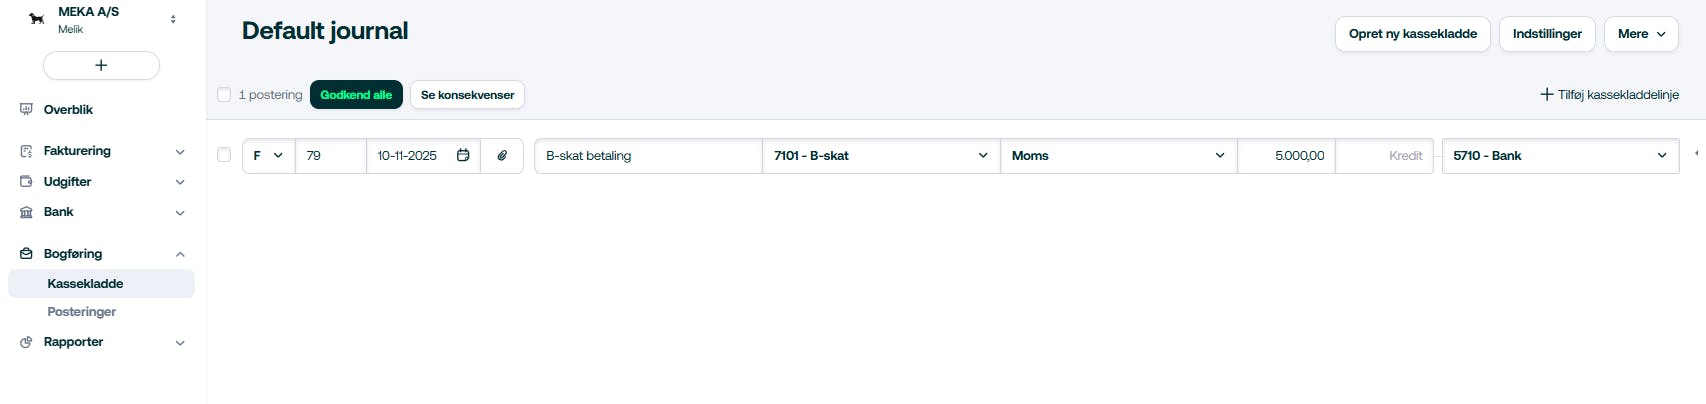
Task: Toggle the select-all postings checkbox
Action: pyautogui.click(x=224, y=95)
